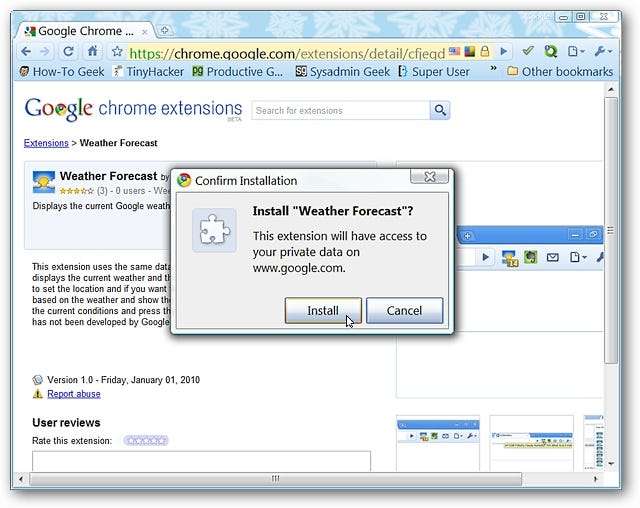Click the scroll up arrow of the vertical scrollbar

coord(611,89)
